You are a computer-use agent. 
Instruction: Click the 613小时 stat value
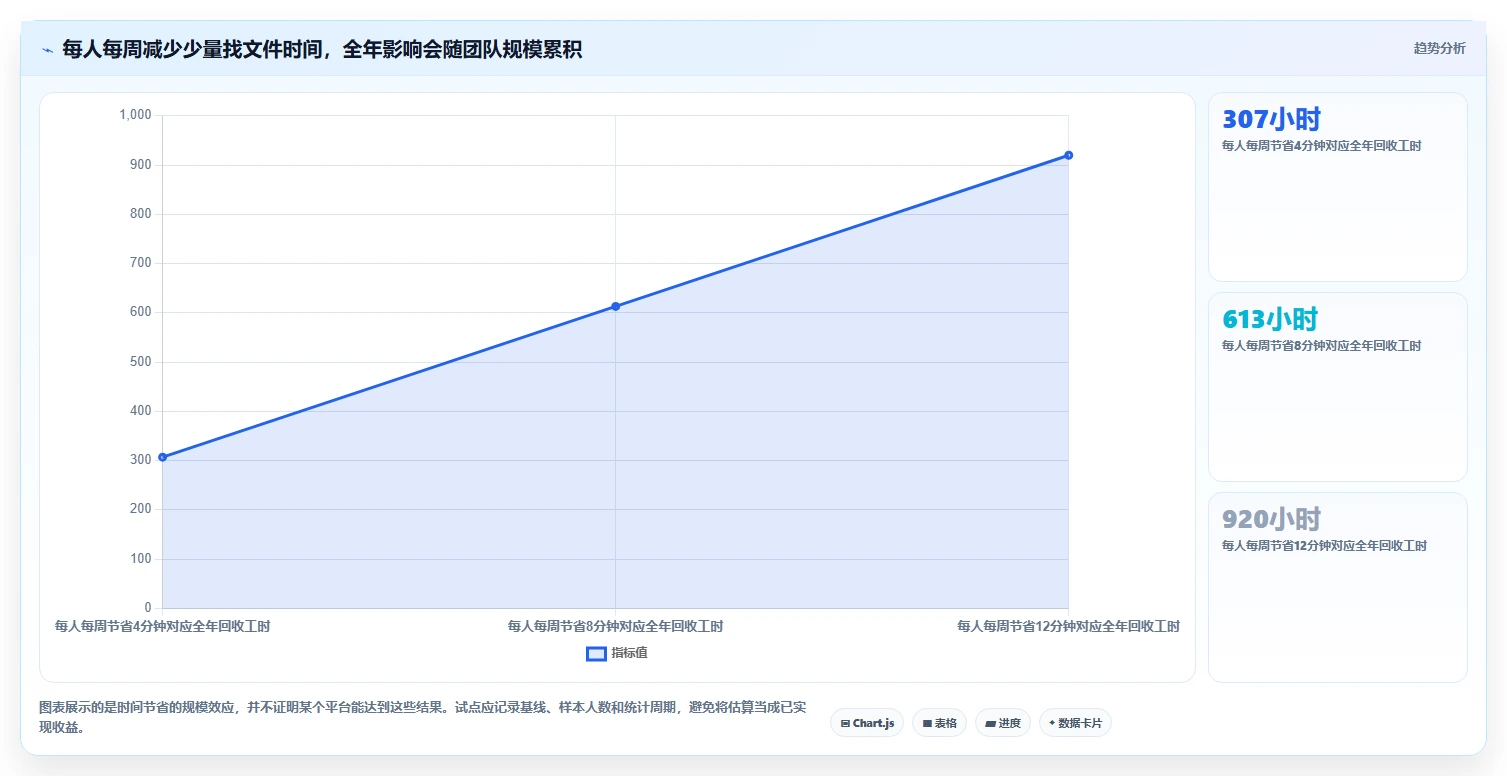[x=1270, y=319]
